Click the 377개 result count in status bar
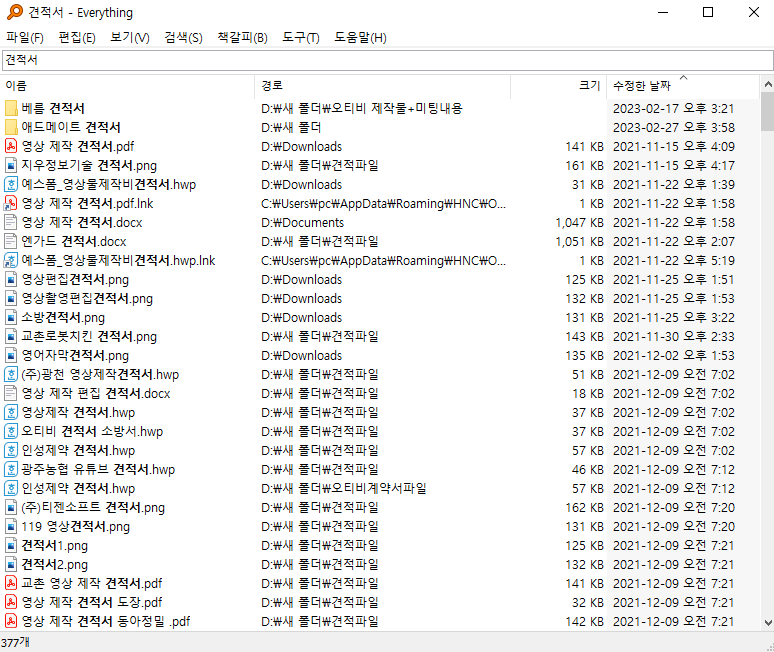Image resolution: width=774 pixels, height=652 pixels. pyautogui.click(x=15, y=642)
